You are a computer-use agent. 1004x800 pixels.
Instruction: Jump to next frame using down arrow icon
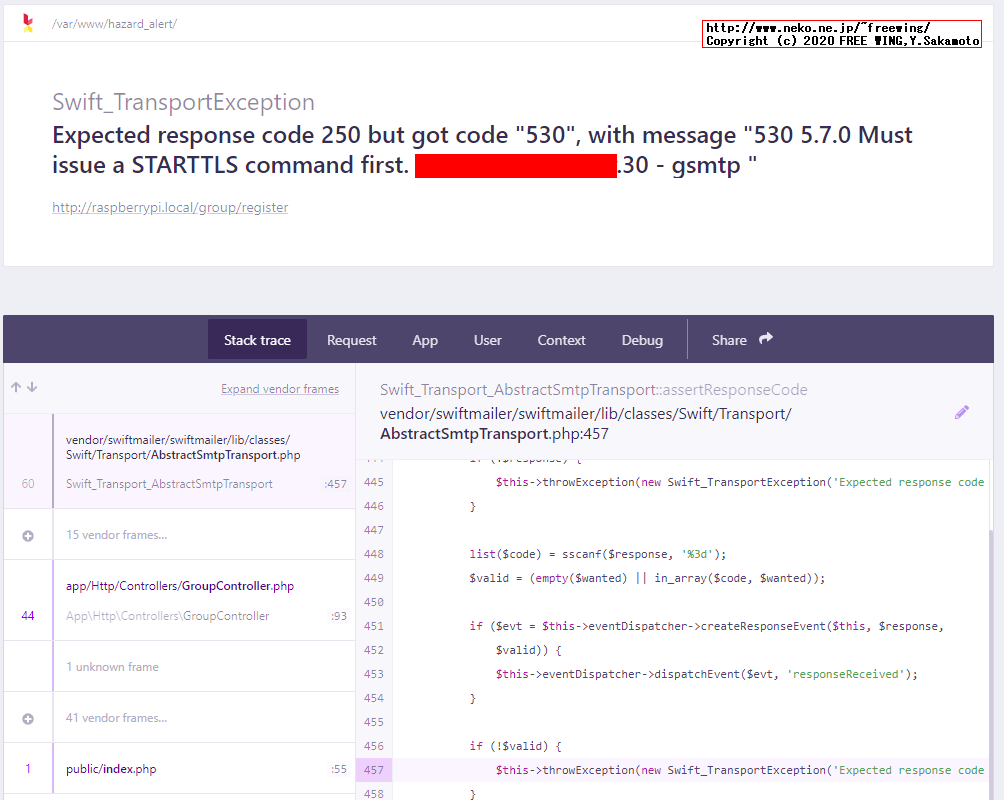pos(31,386)
